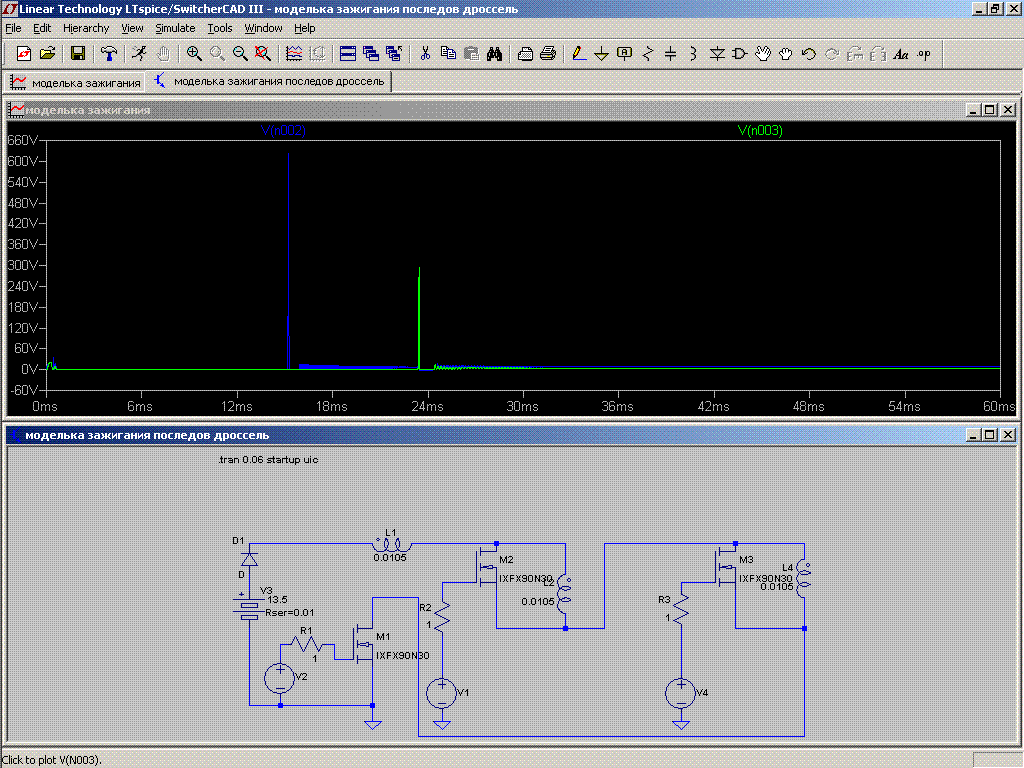Viewport: 1024px width, 768px height.
Task: Tile windows using the tile icon
Action: pyautogui.click(x=347, y=54)
